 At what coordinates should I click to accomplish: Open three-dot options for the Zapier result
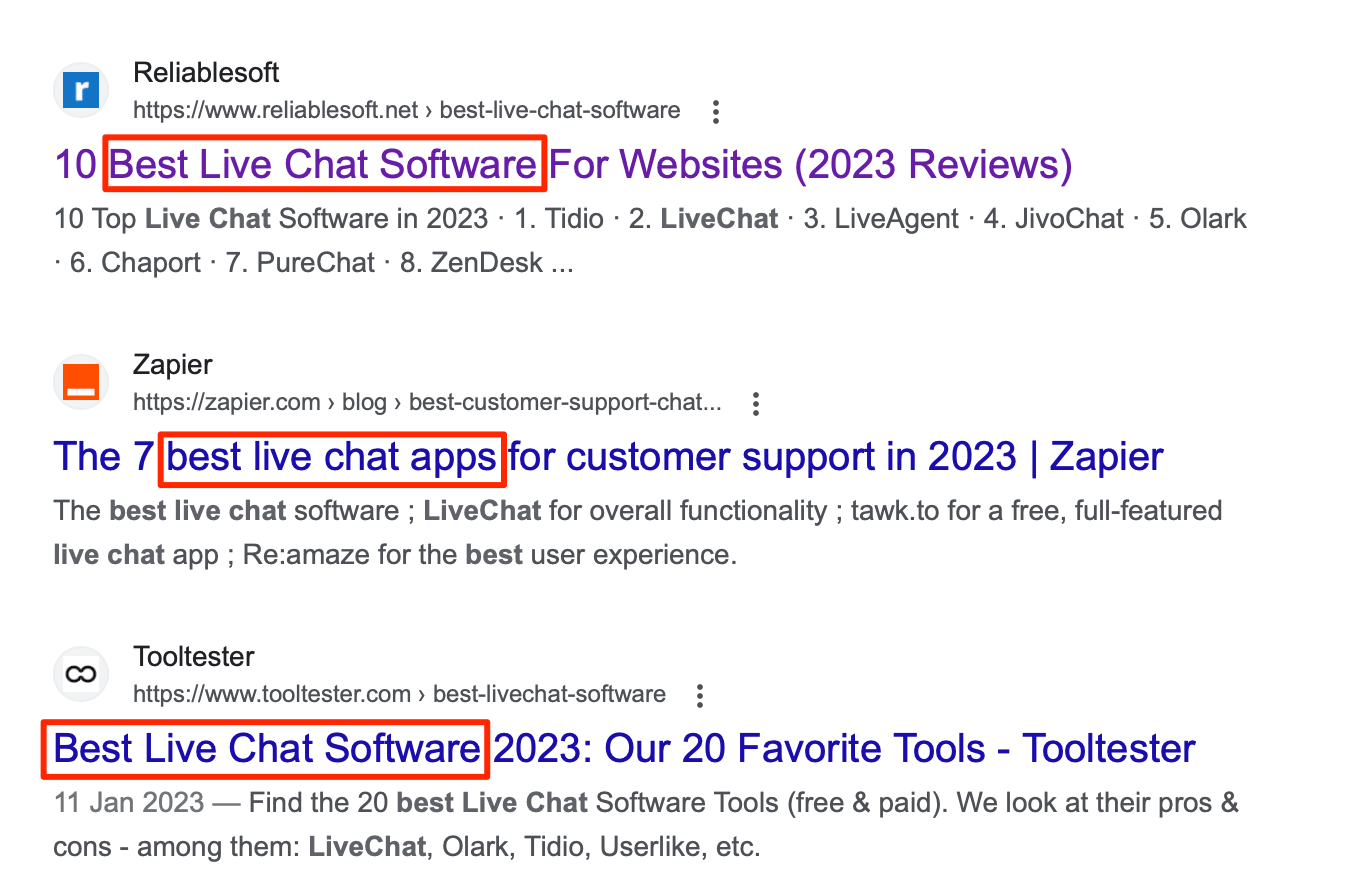pos(756,404)
